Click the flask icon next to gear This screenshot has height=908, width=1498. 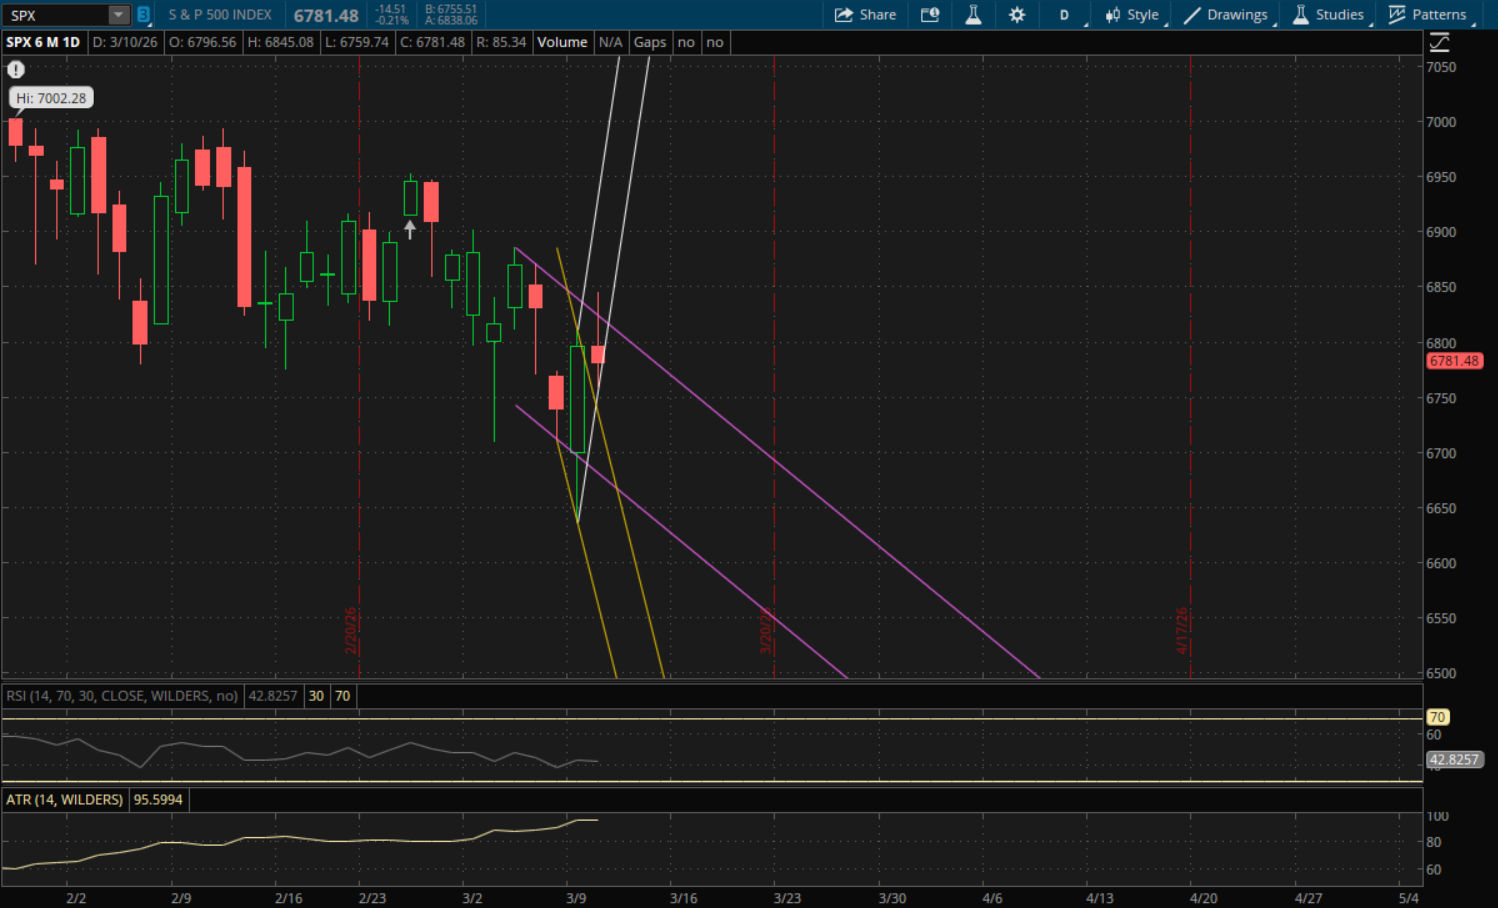973,15
